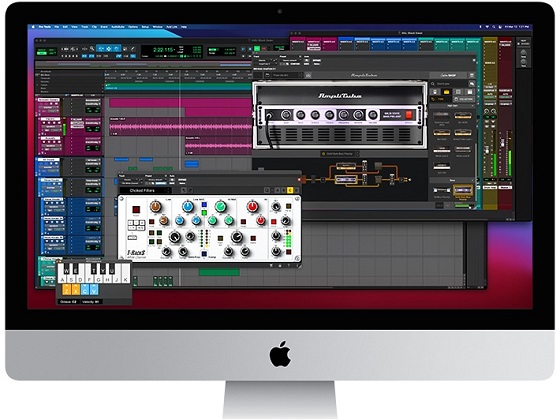Open the AmpliTube hamburger menu
Image resolution: width=560 pixels, height=420 pixels.
[471, 75]
